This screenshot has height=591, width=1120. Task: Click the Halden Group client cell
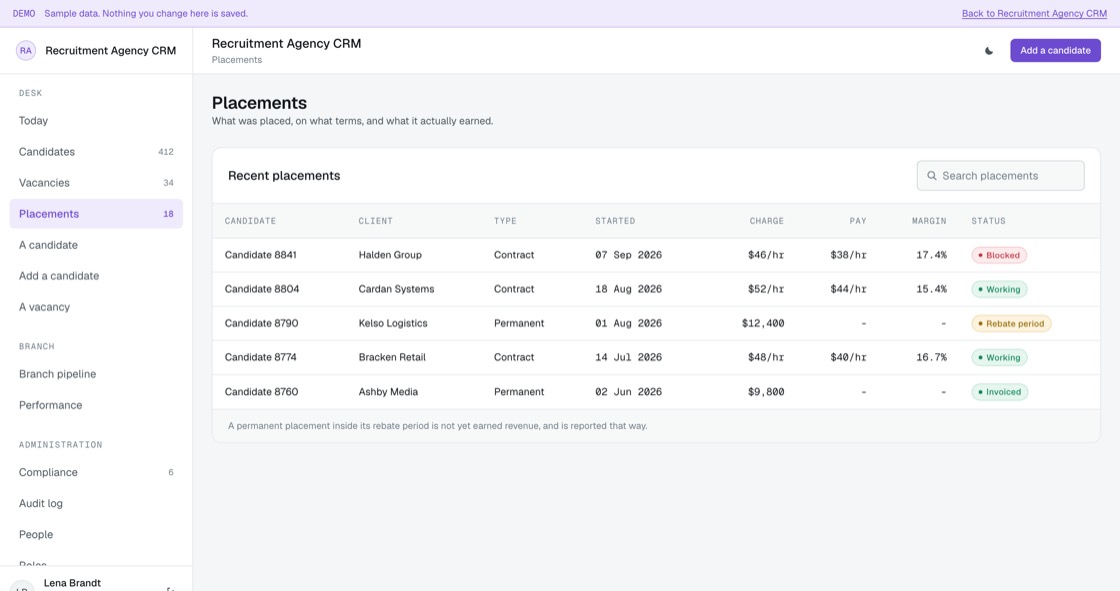tap(390, 255)
